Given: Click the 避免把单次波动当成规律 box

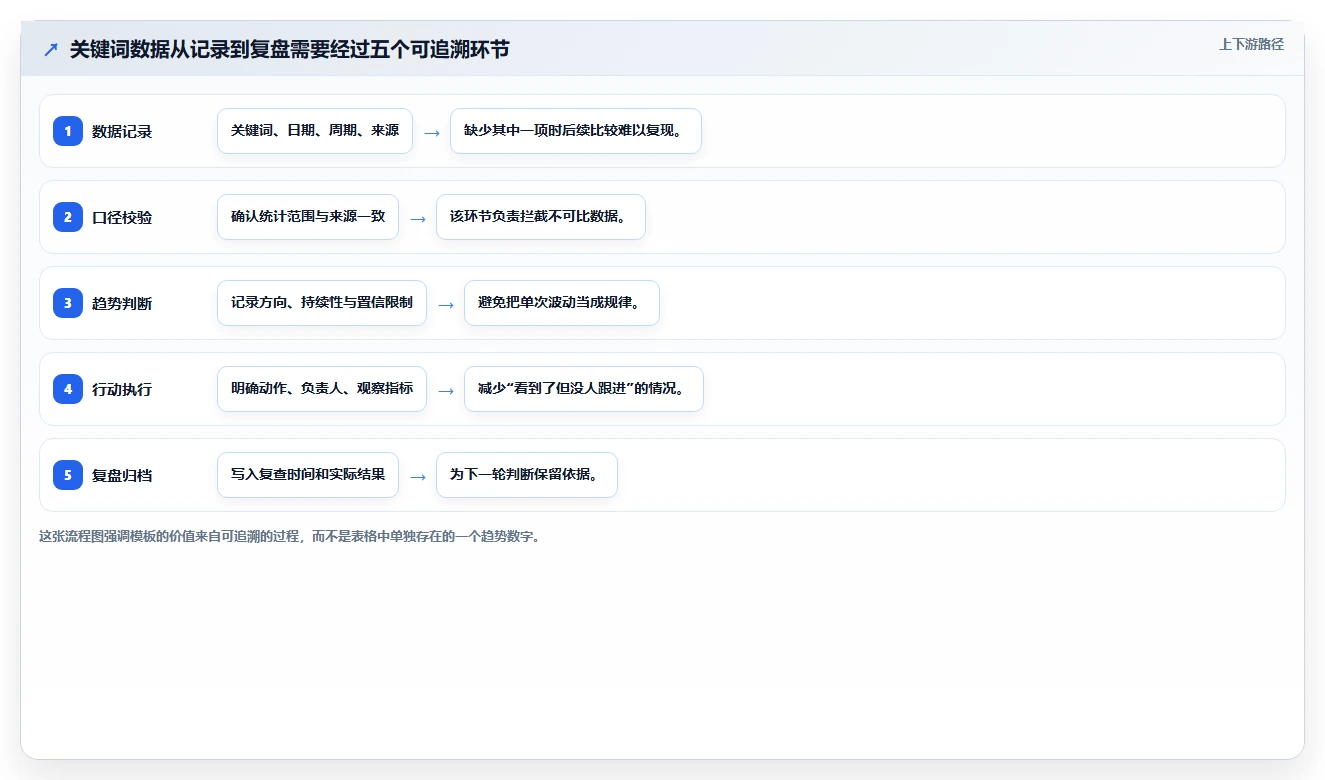Looking at the screenshot, I should click(562, 303).
